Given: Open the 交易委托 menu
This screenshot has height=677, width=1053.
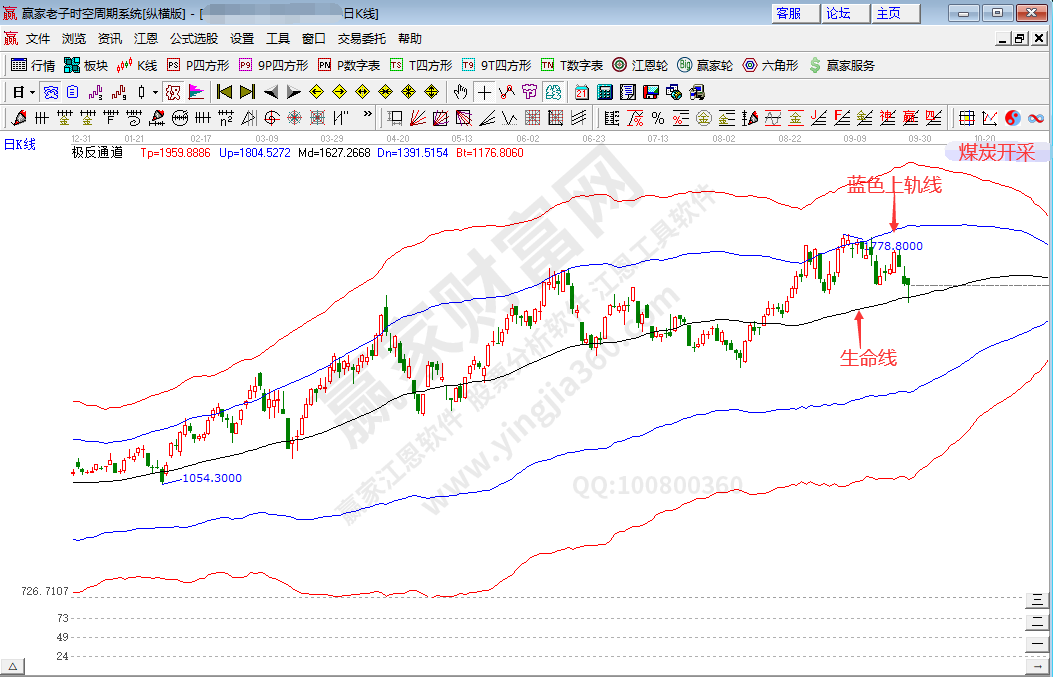Looking at the screenshot, I should point(361,39).
